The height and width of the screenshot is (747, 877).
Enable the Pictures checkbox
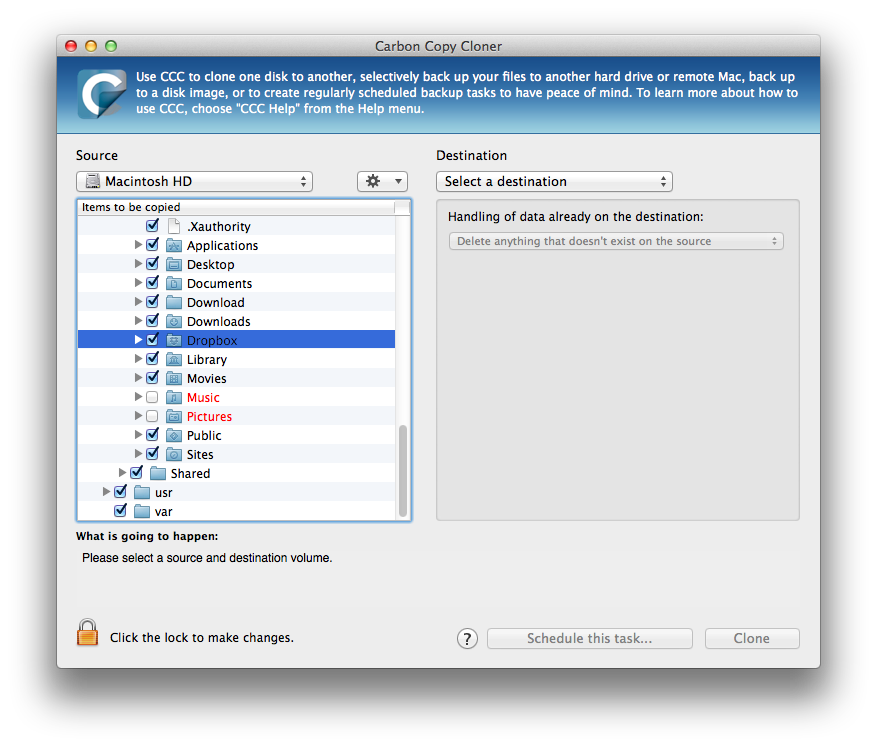152,416
